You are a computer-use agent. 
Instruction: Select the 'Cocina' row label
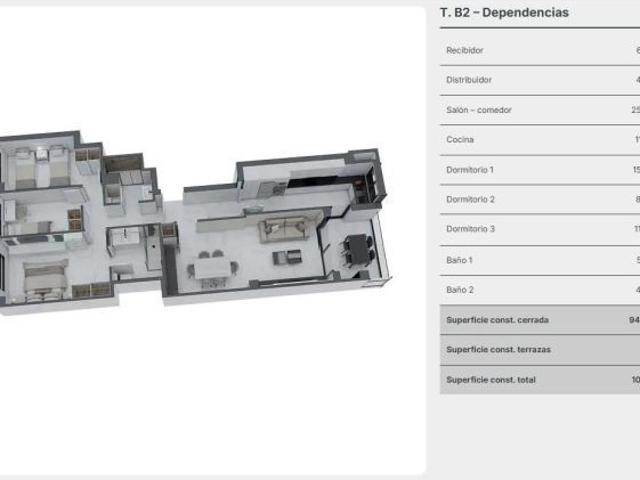coord(460,140)
